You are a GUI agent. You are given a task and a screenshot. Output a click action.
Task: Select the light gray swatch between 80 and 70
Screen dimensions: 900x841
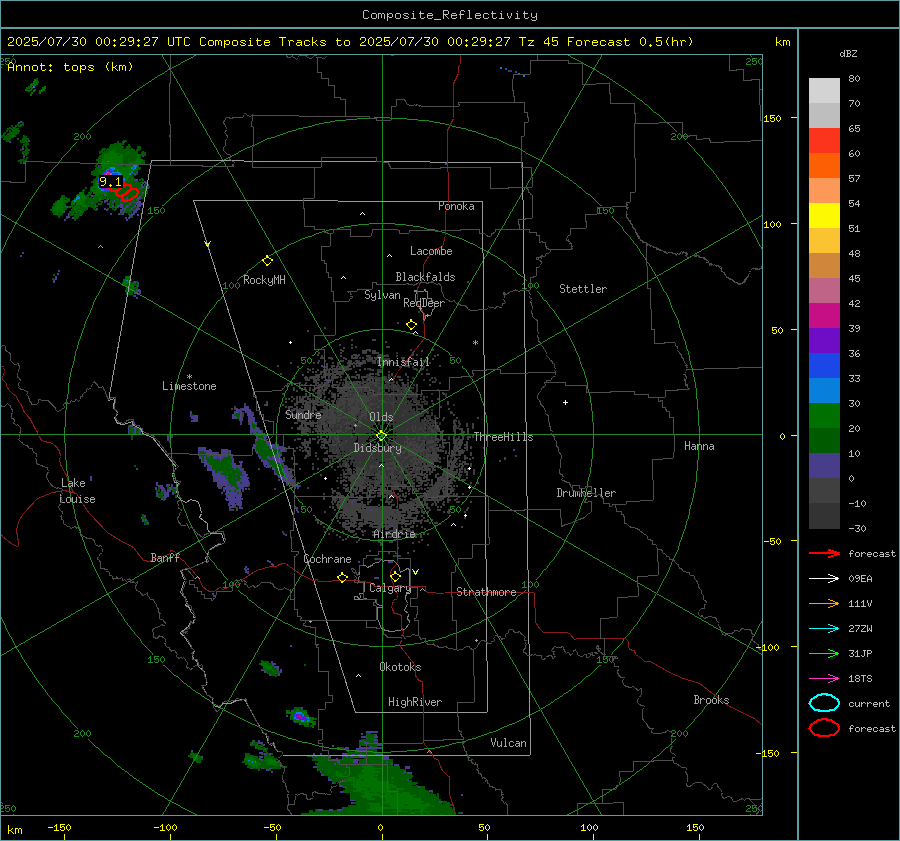(x=824, y=91)
